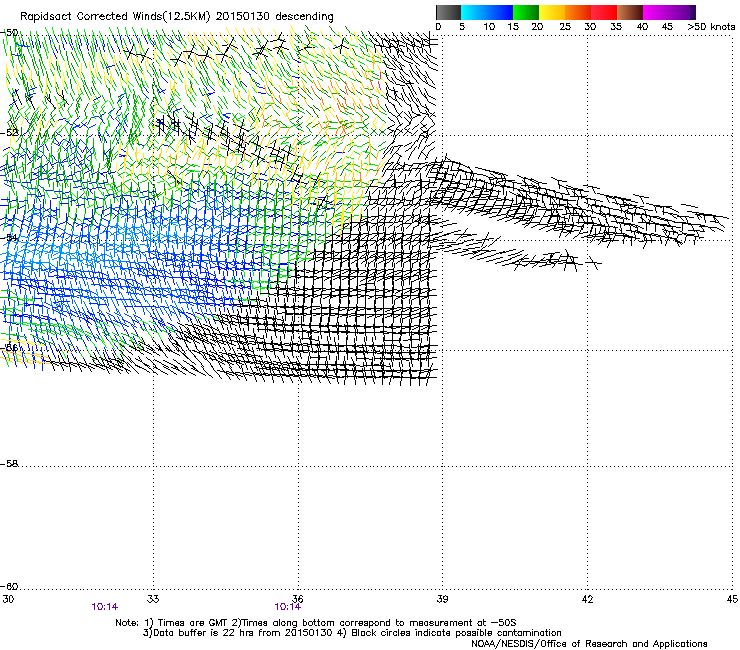The image size is (740, 650).
Task: Click the longitude label '42'
Action: point(587,599)
